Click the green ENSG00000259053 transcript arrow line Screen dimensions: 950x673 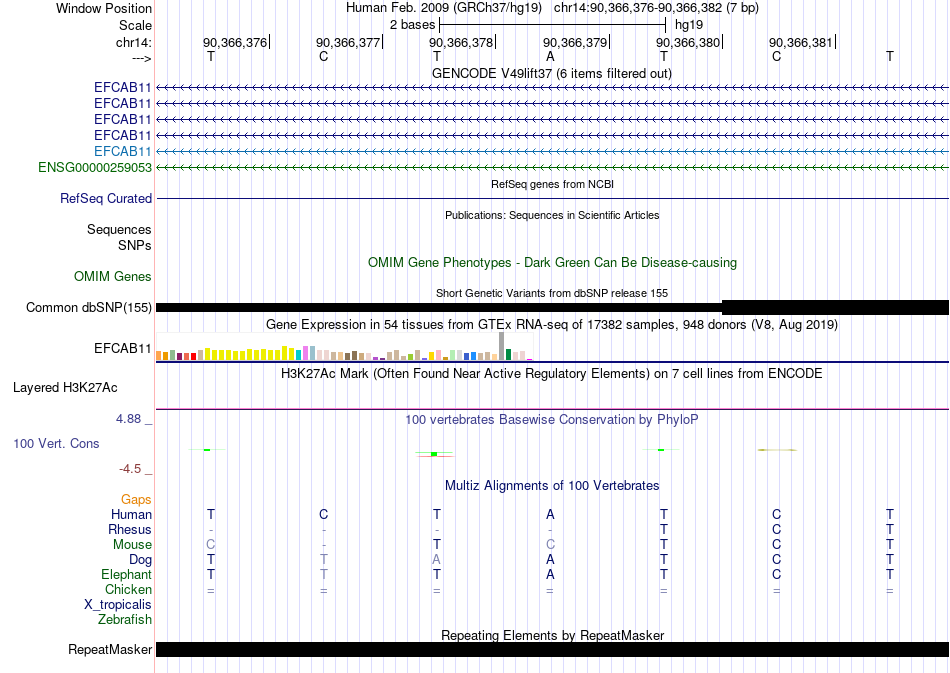tap(552, 167)
